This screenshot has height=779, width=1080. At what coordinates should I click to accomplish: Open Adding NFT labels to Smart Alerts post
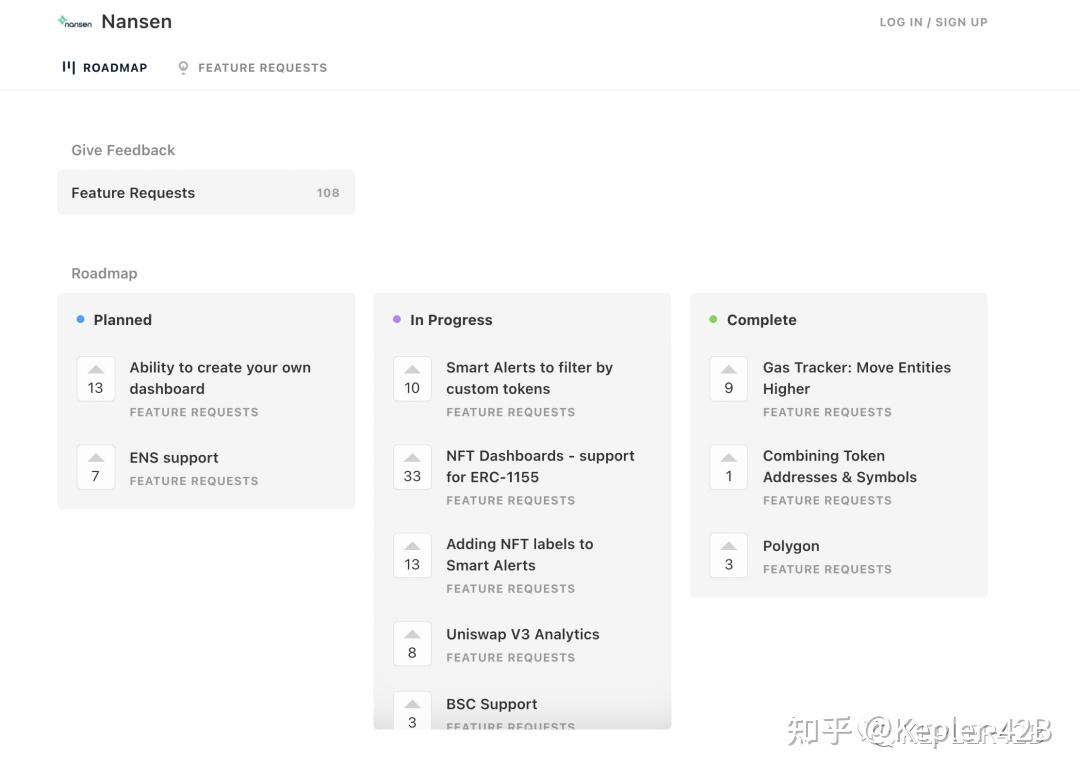click(519, 554)
